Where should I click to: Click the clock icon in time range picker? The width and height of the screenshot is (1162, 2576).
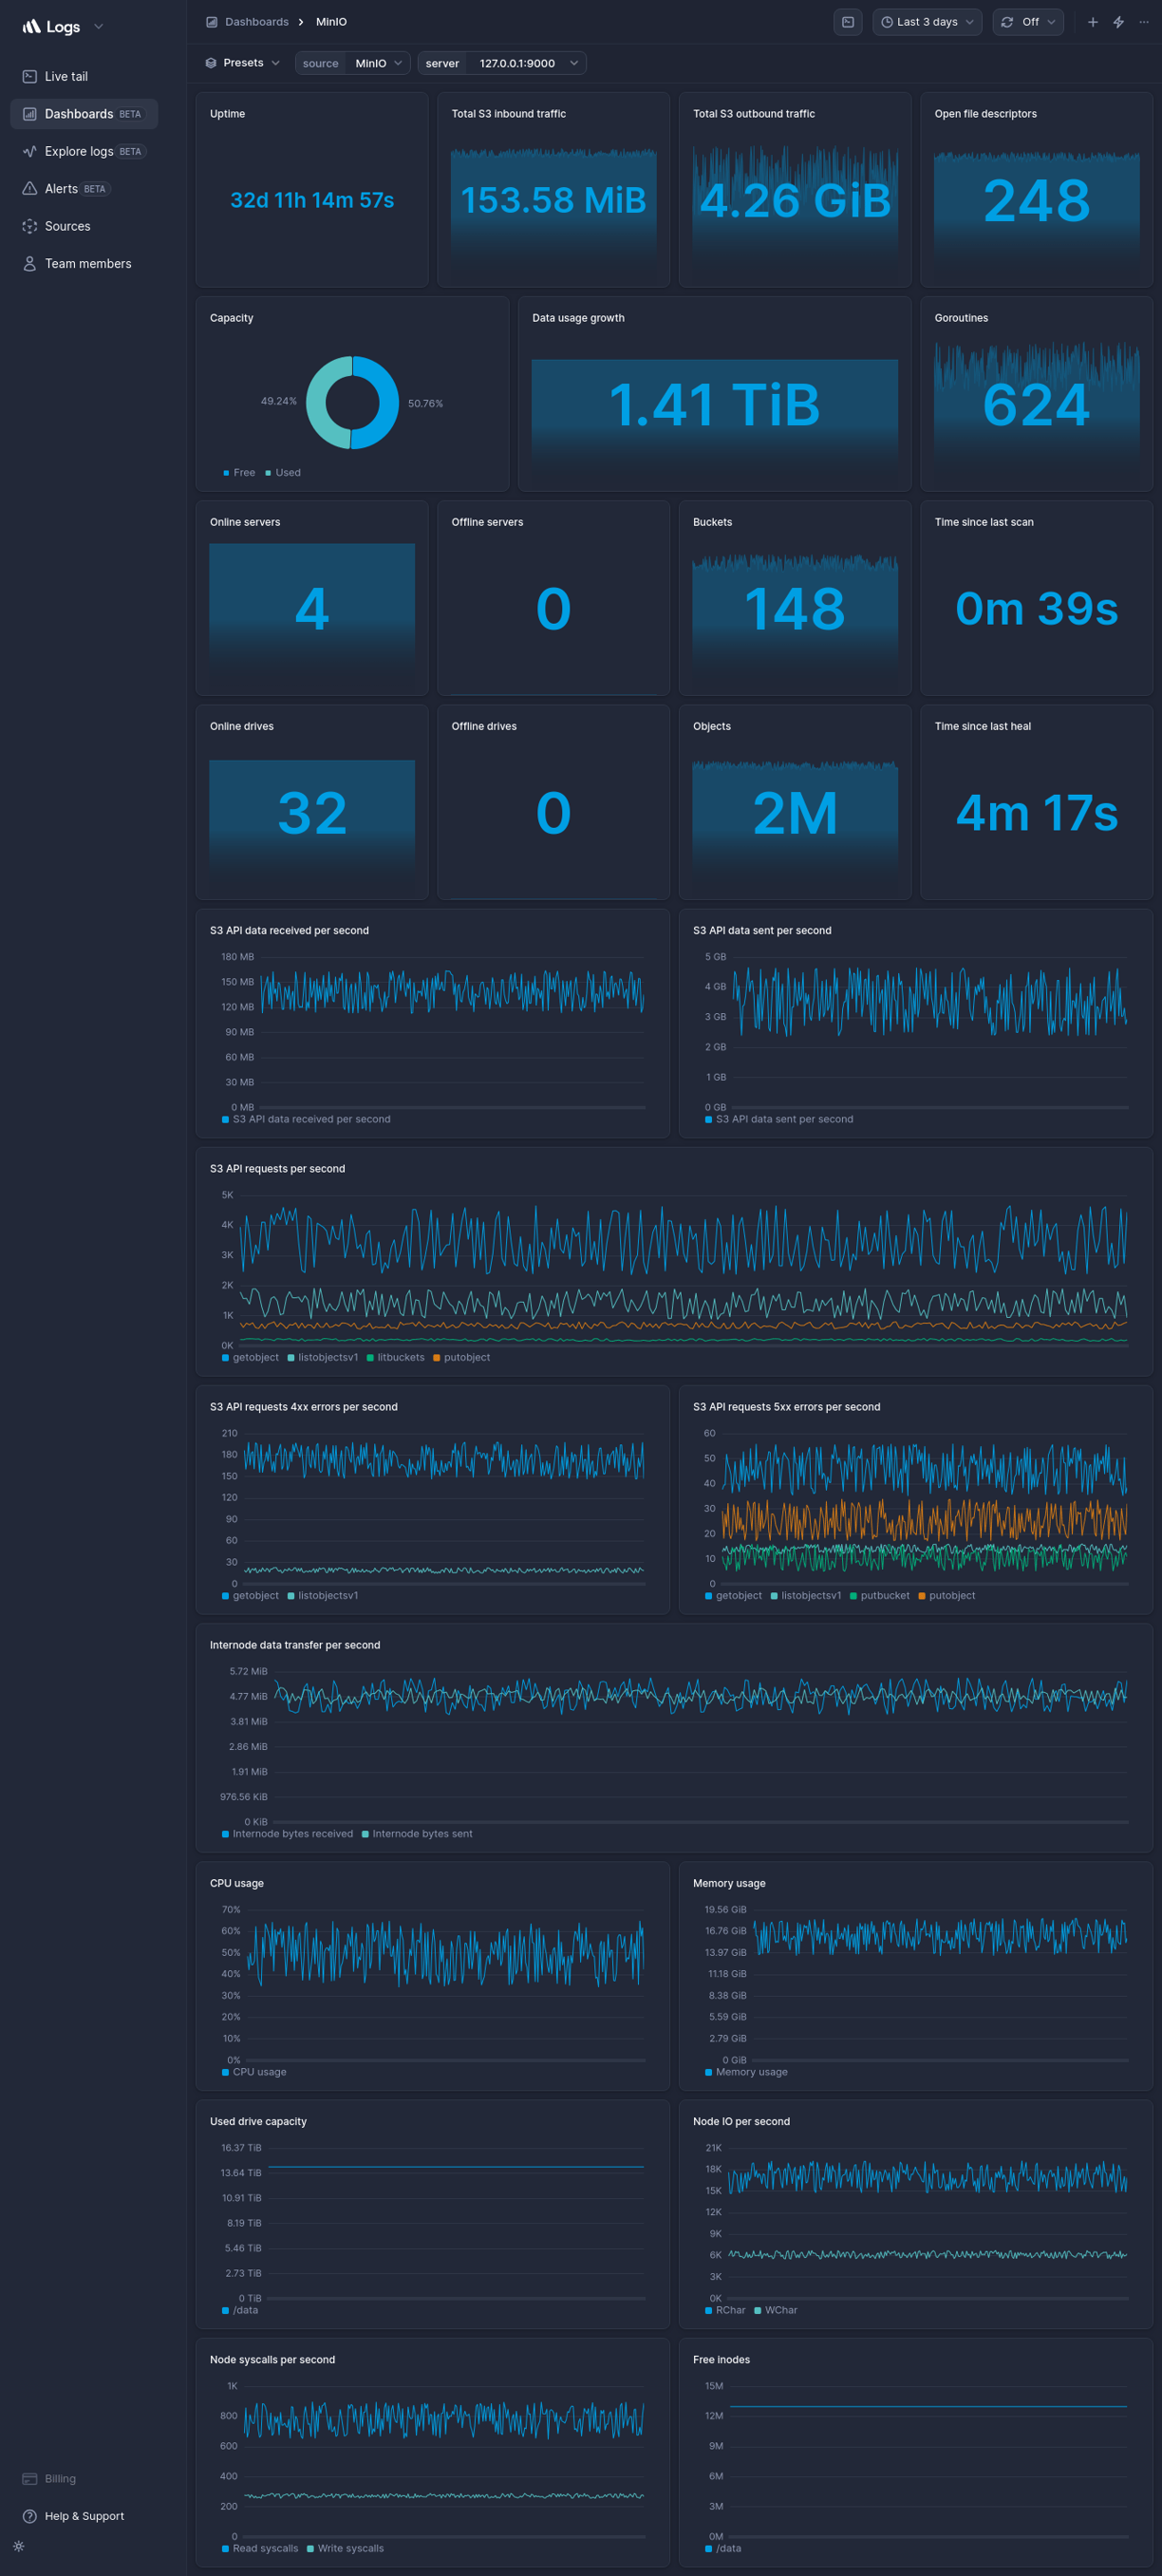coord(887,22)
